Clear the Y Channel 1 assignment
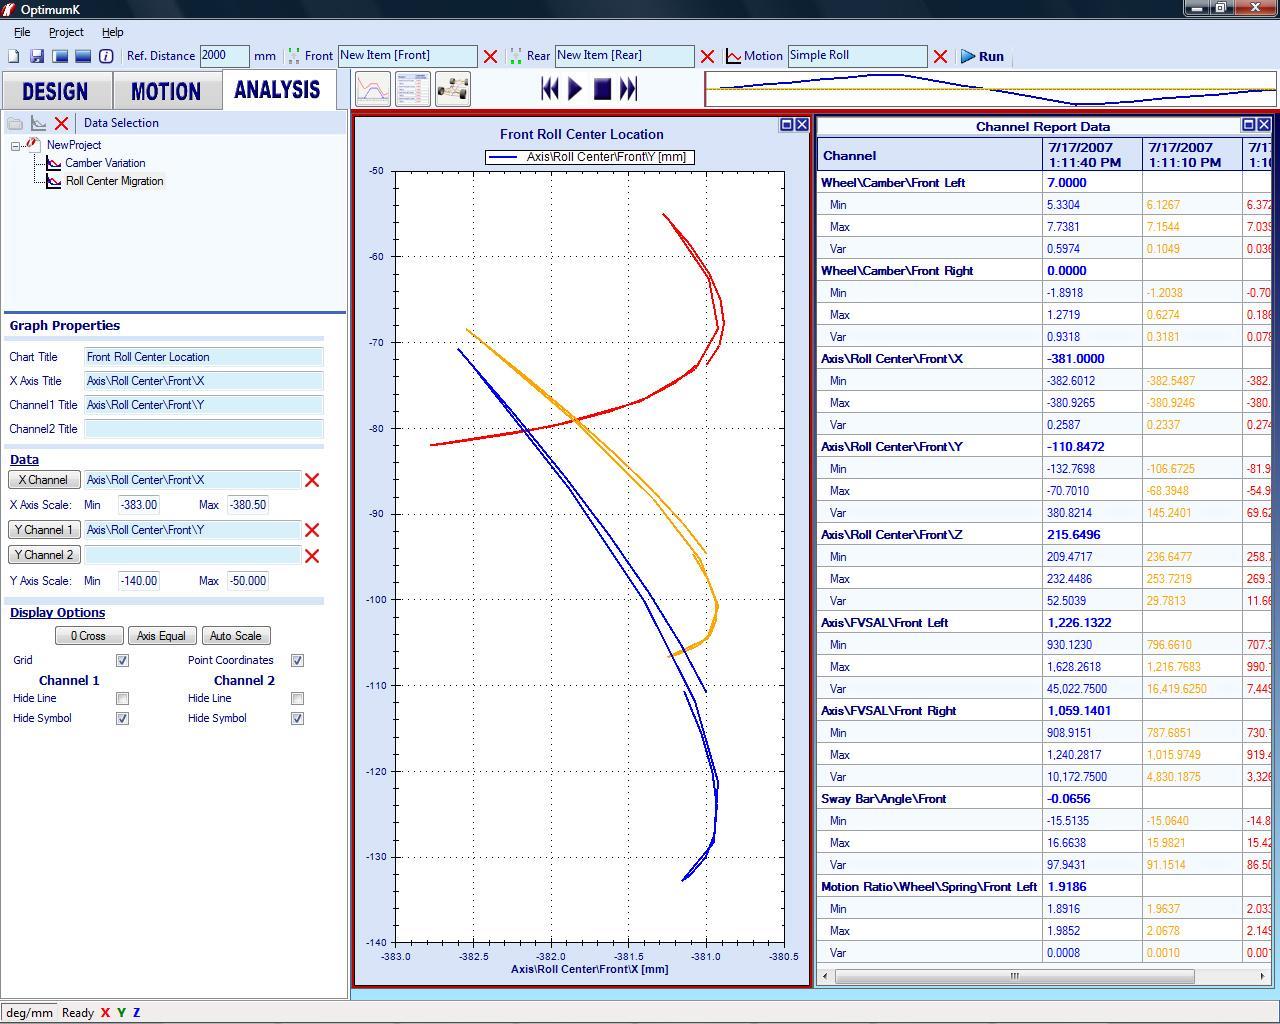 click(312, 530)
